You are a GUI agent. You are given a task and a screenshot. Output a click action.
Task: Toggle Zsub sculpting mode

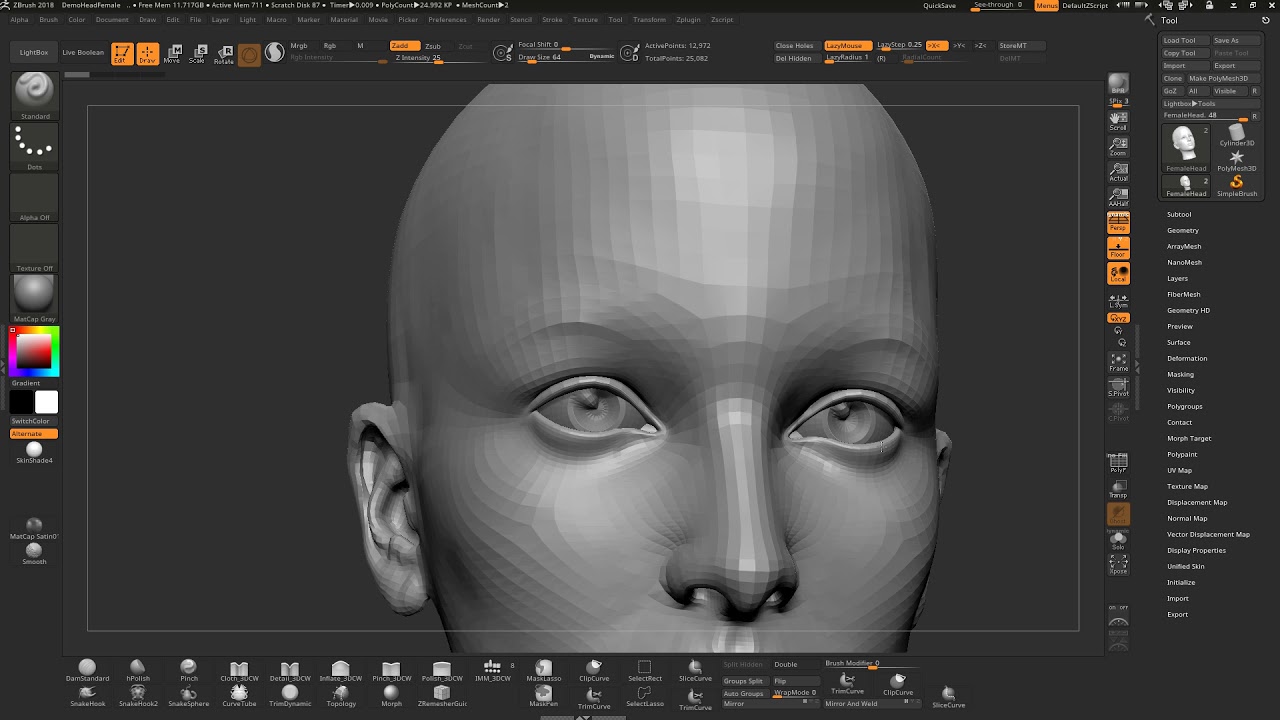(x=433, y=46)
